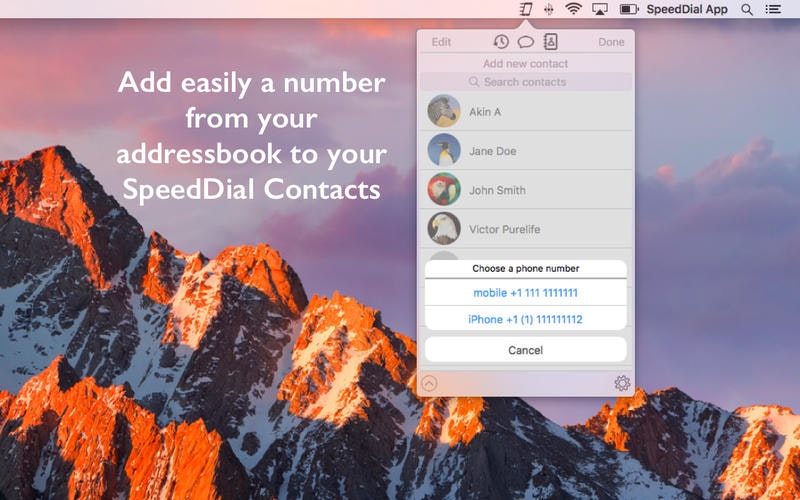Click the Edit button in popover
Image resolution: width=800 pixels, height=500 pixels.
pyautogui.click(x=441, y=42)
